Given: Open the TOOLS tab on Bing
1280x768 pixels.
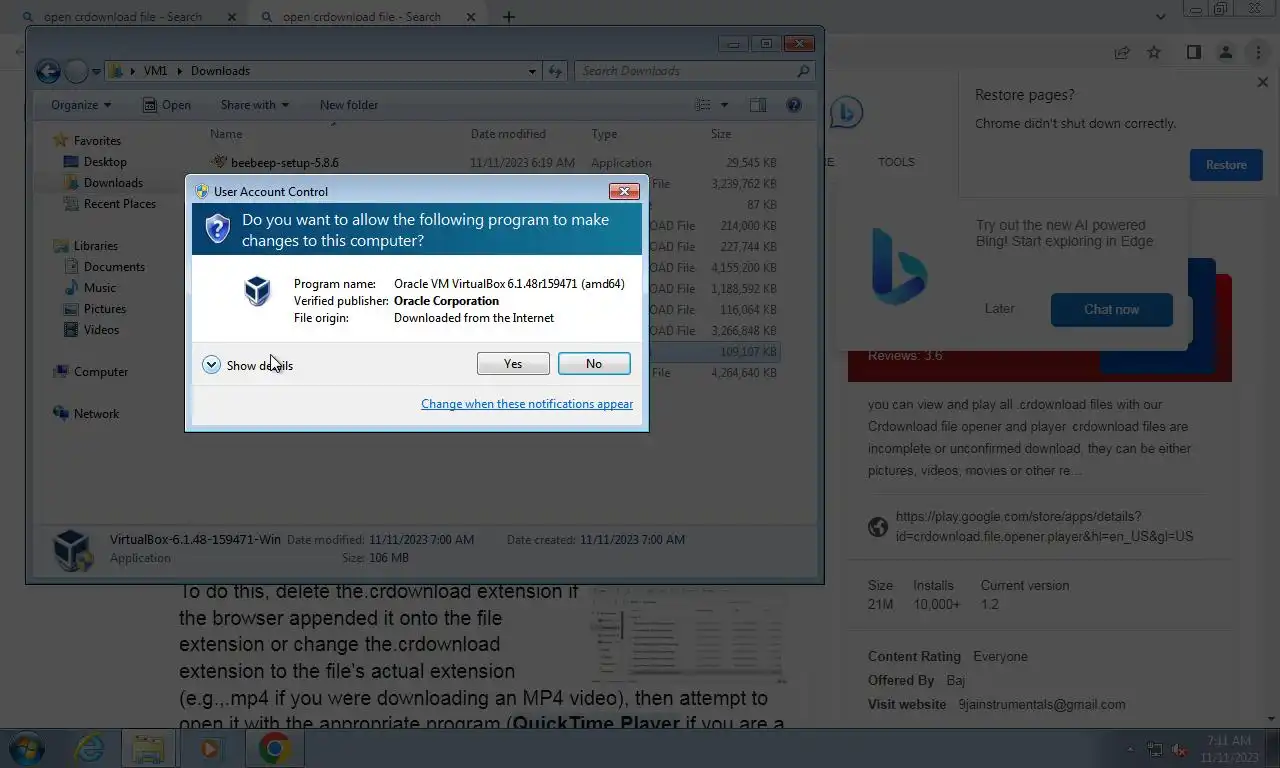Looking at the screenshot, I should click(896, 162).
